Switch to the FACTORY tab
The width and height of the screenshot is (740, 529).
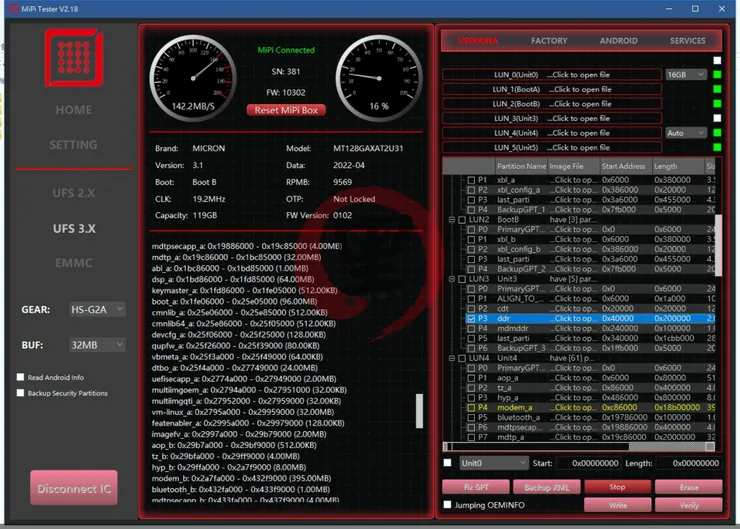549,41
